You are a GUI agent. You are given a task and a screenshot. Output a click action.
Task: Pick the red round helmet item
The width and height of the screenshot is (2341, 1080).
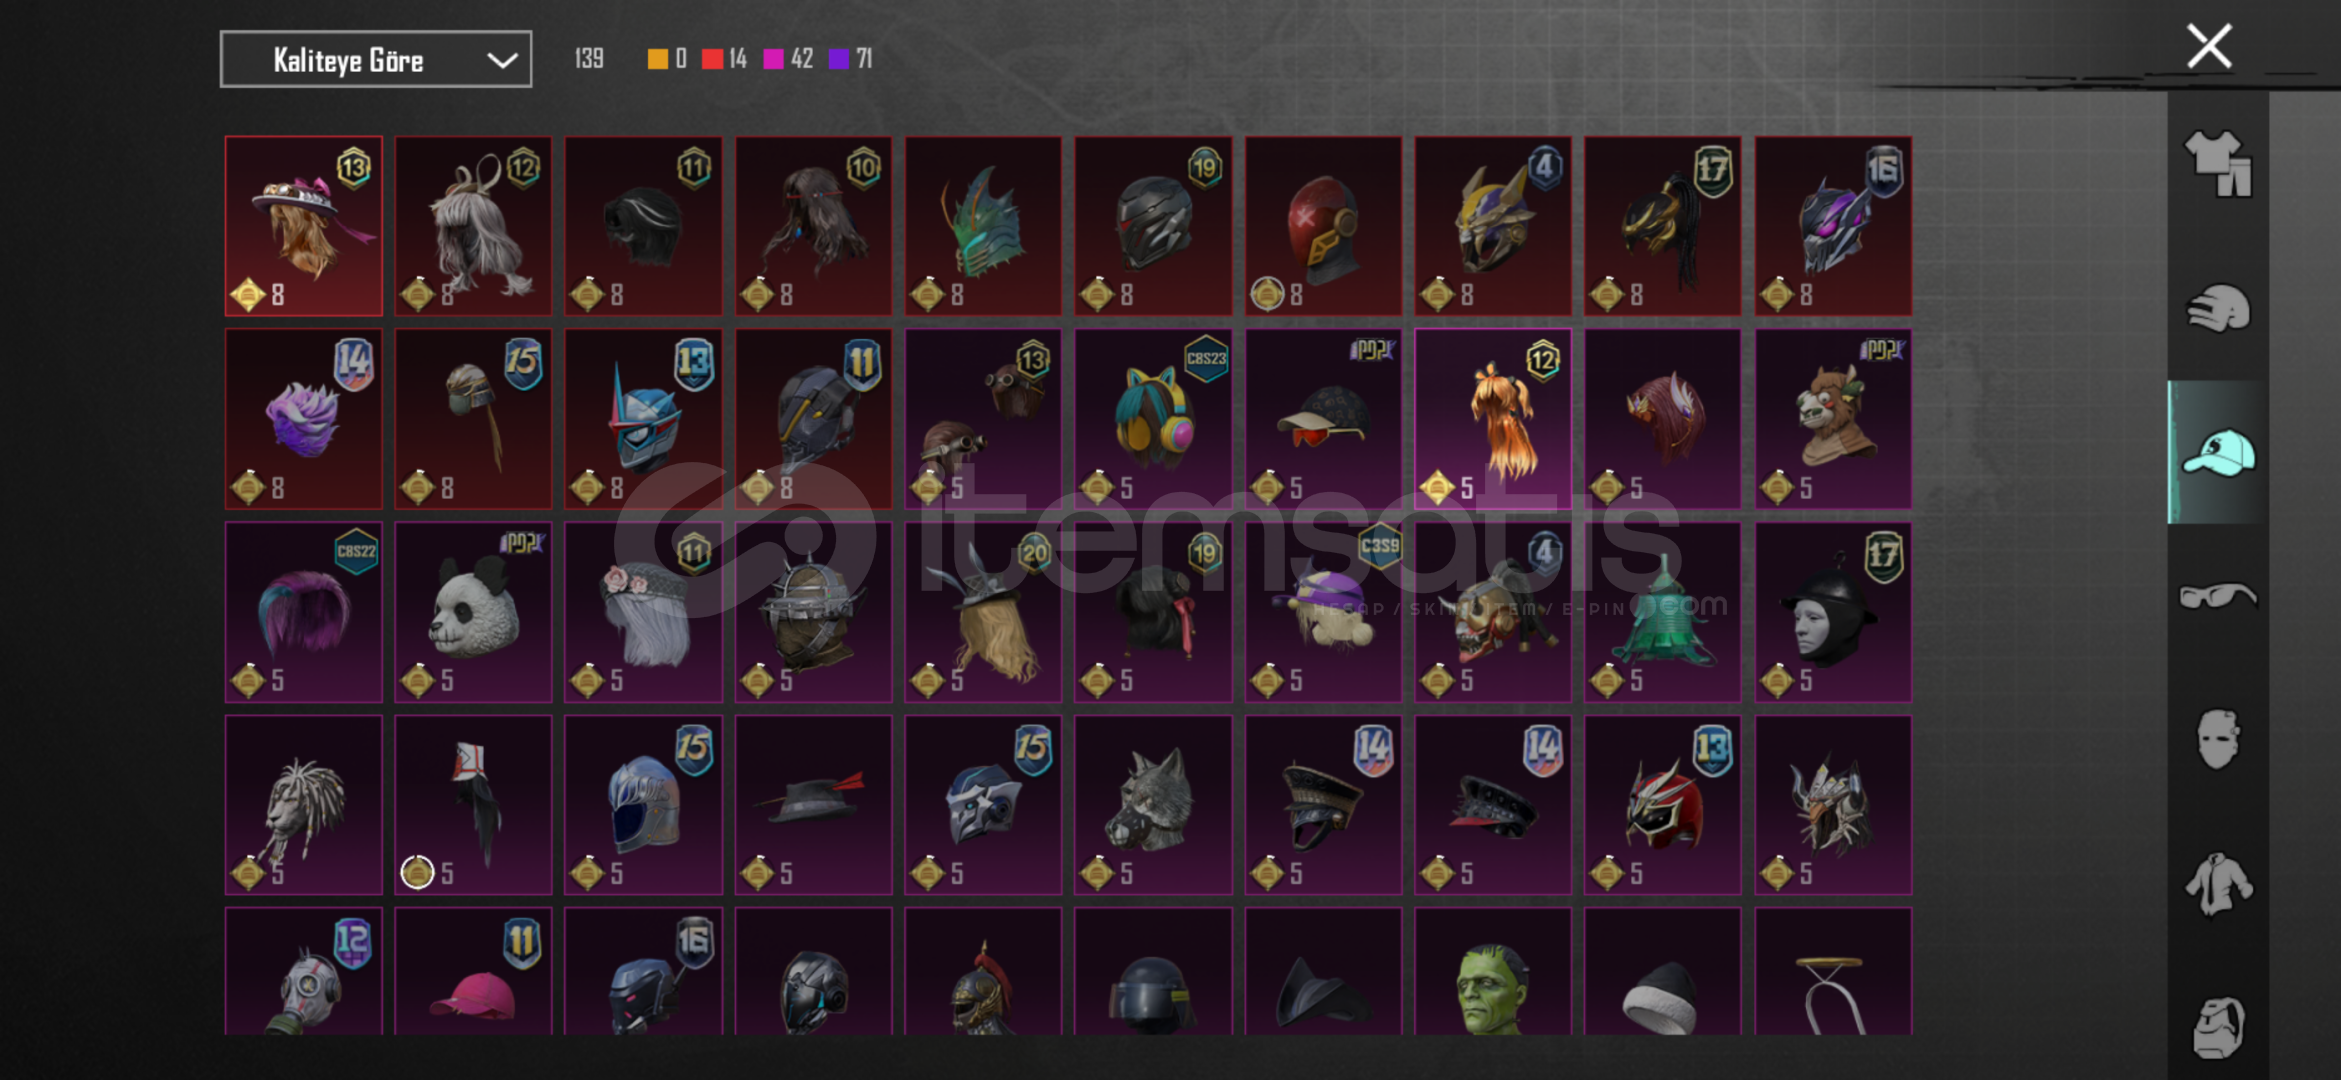(1323, 226)
